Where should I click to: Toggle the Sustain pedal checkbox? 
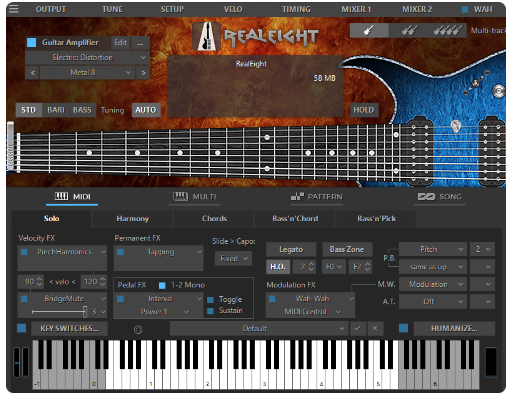point(210,311)
